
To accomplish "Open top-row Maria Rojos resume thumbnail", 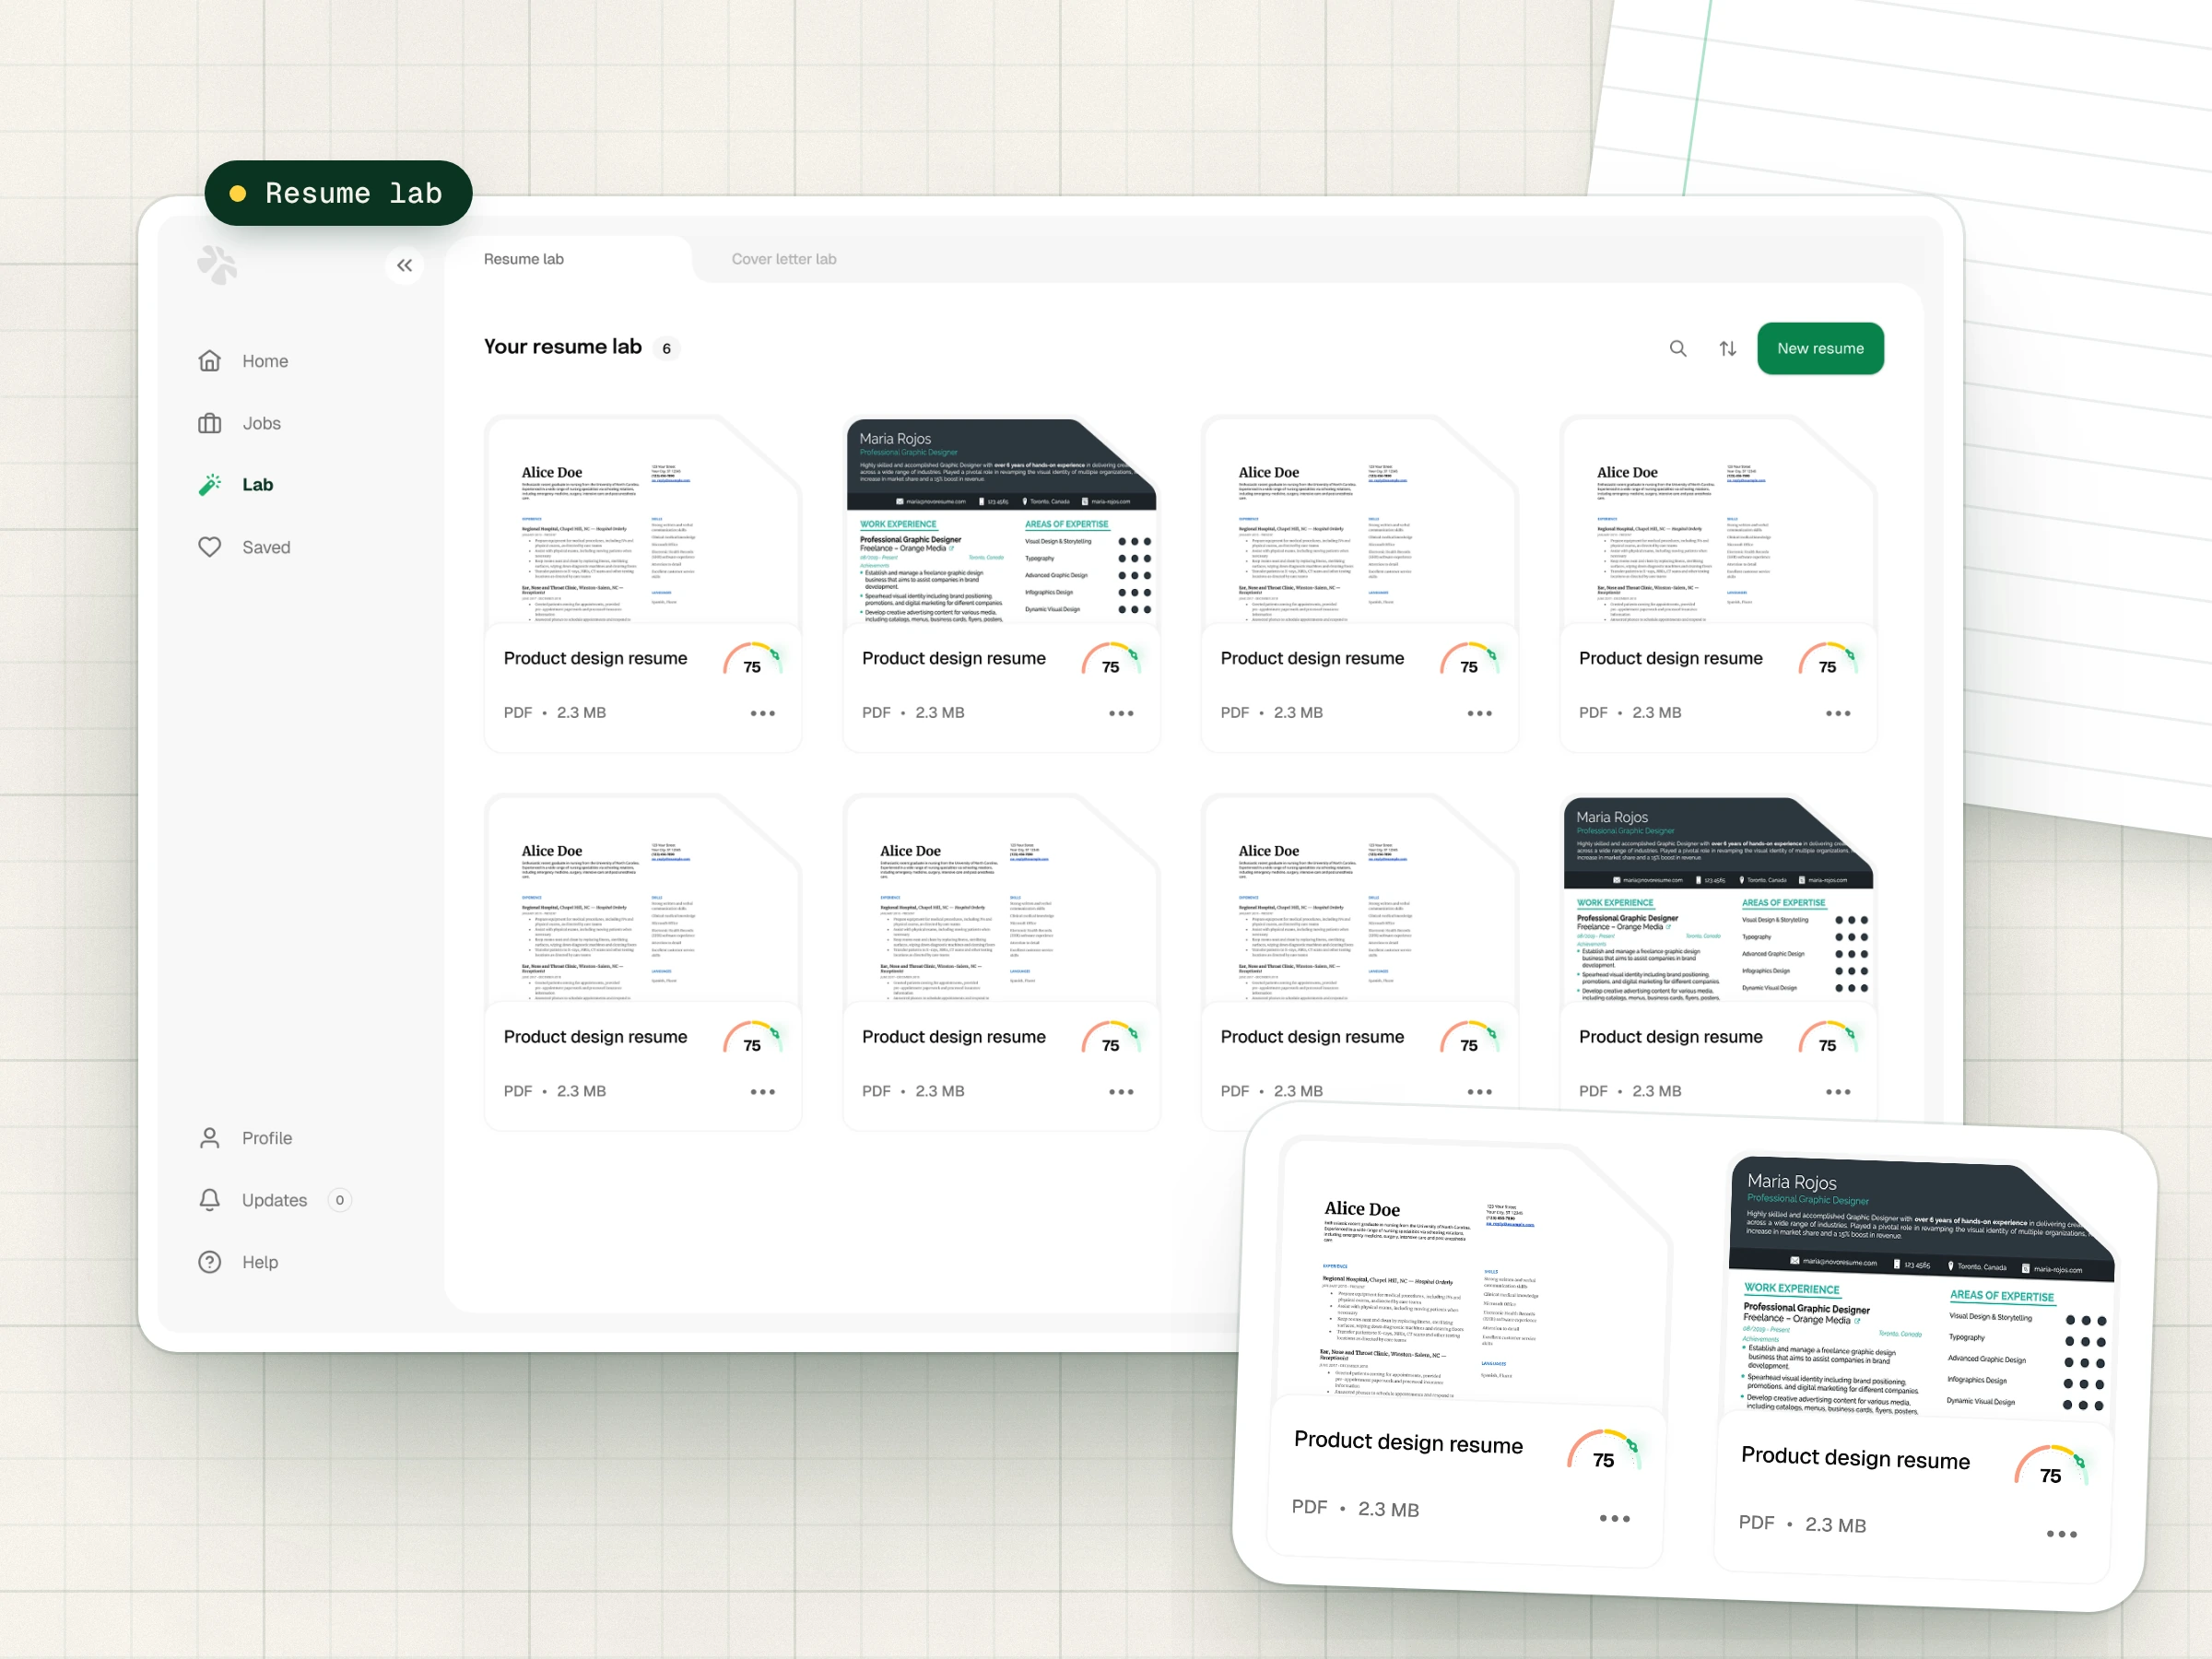I will click(1001, 521).
